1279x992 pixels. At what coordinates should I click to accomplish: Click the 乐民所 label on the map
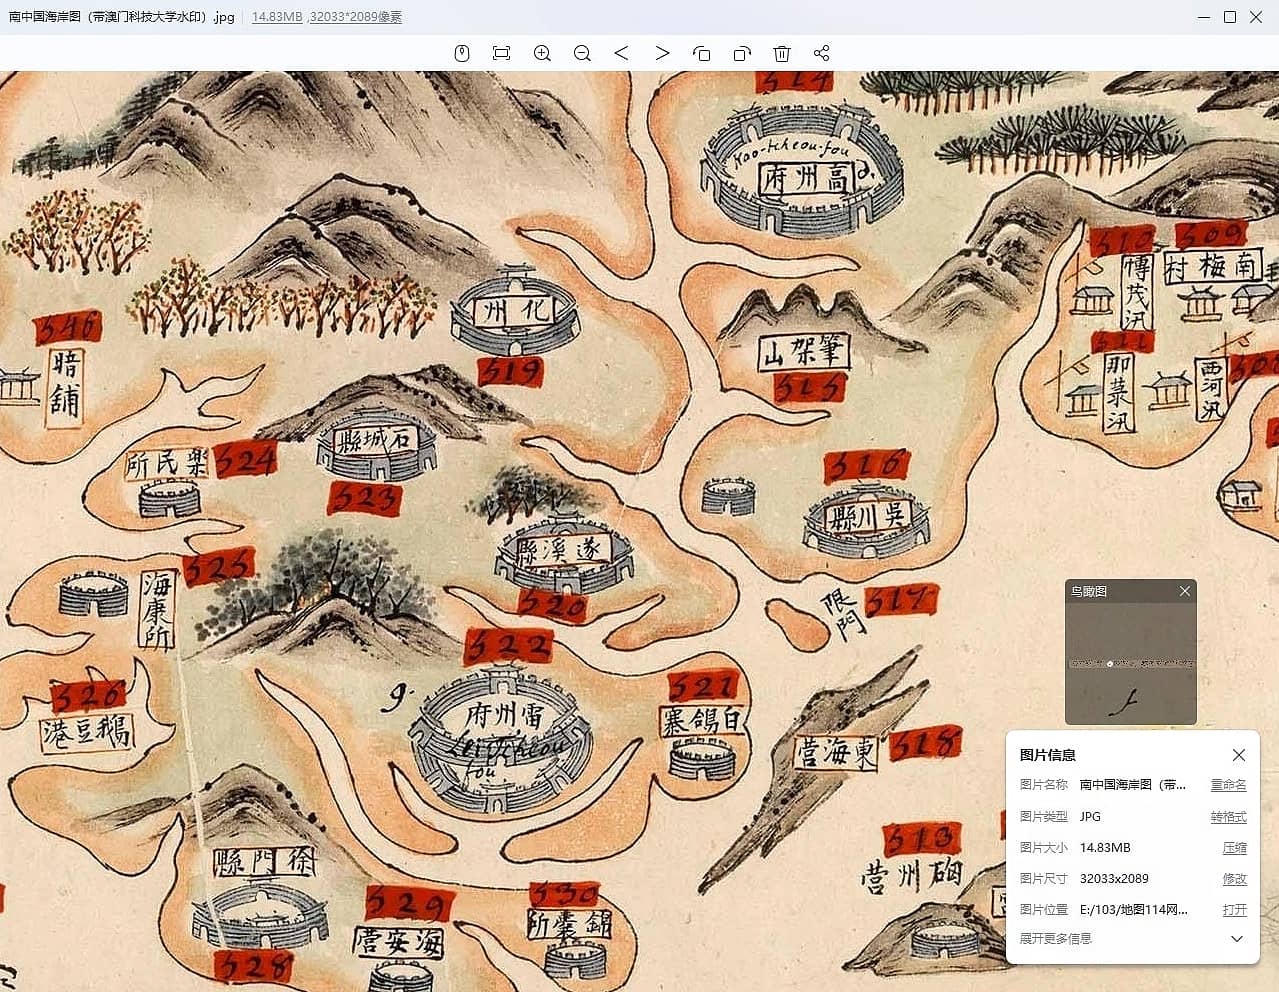coord(167,464)
